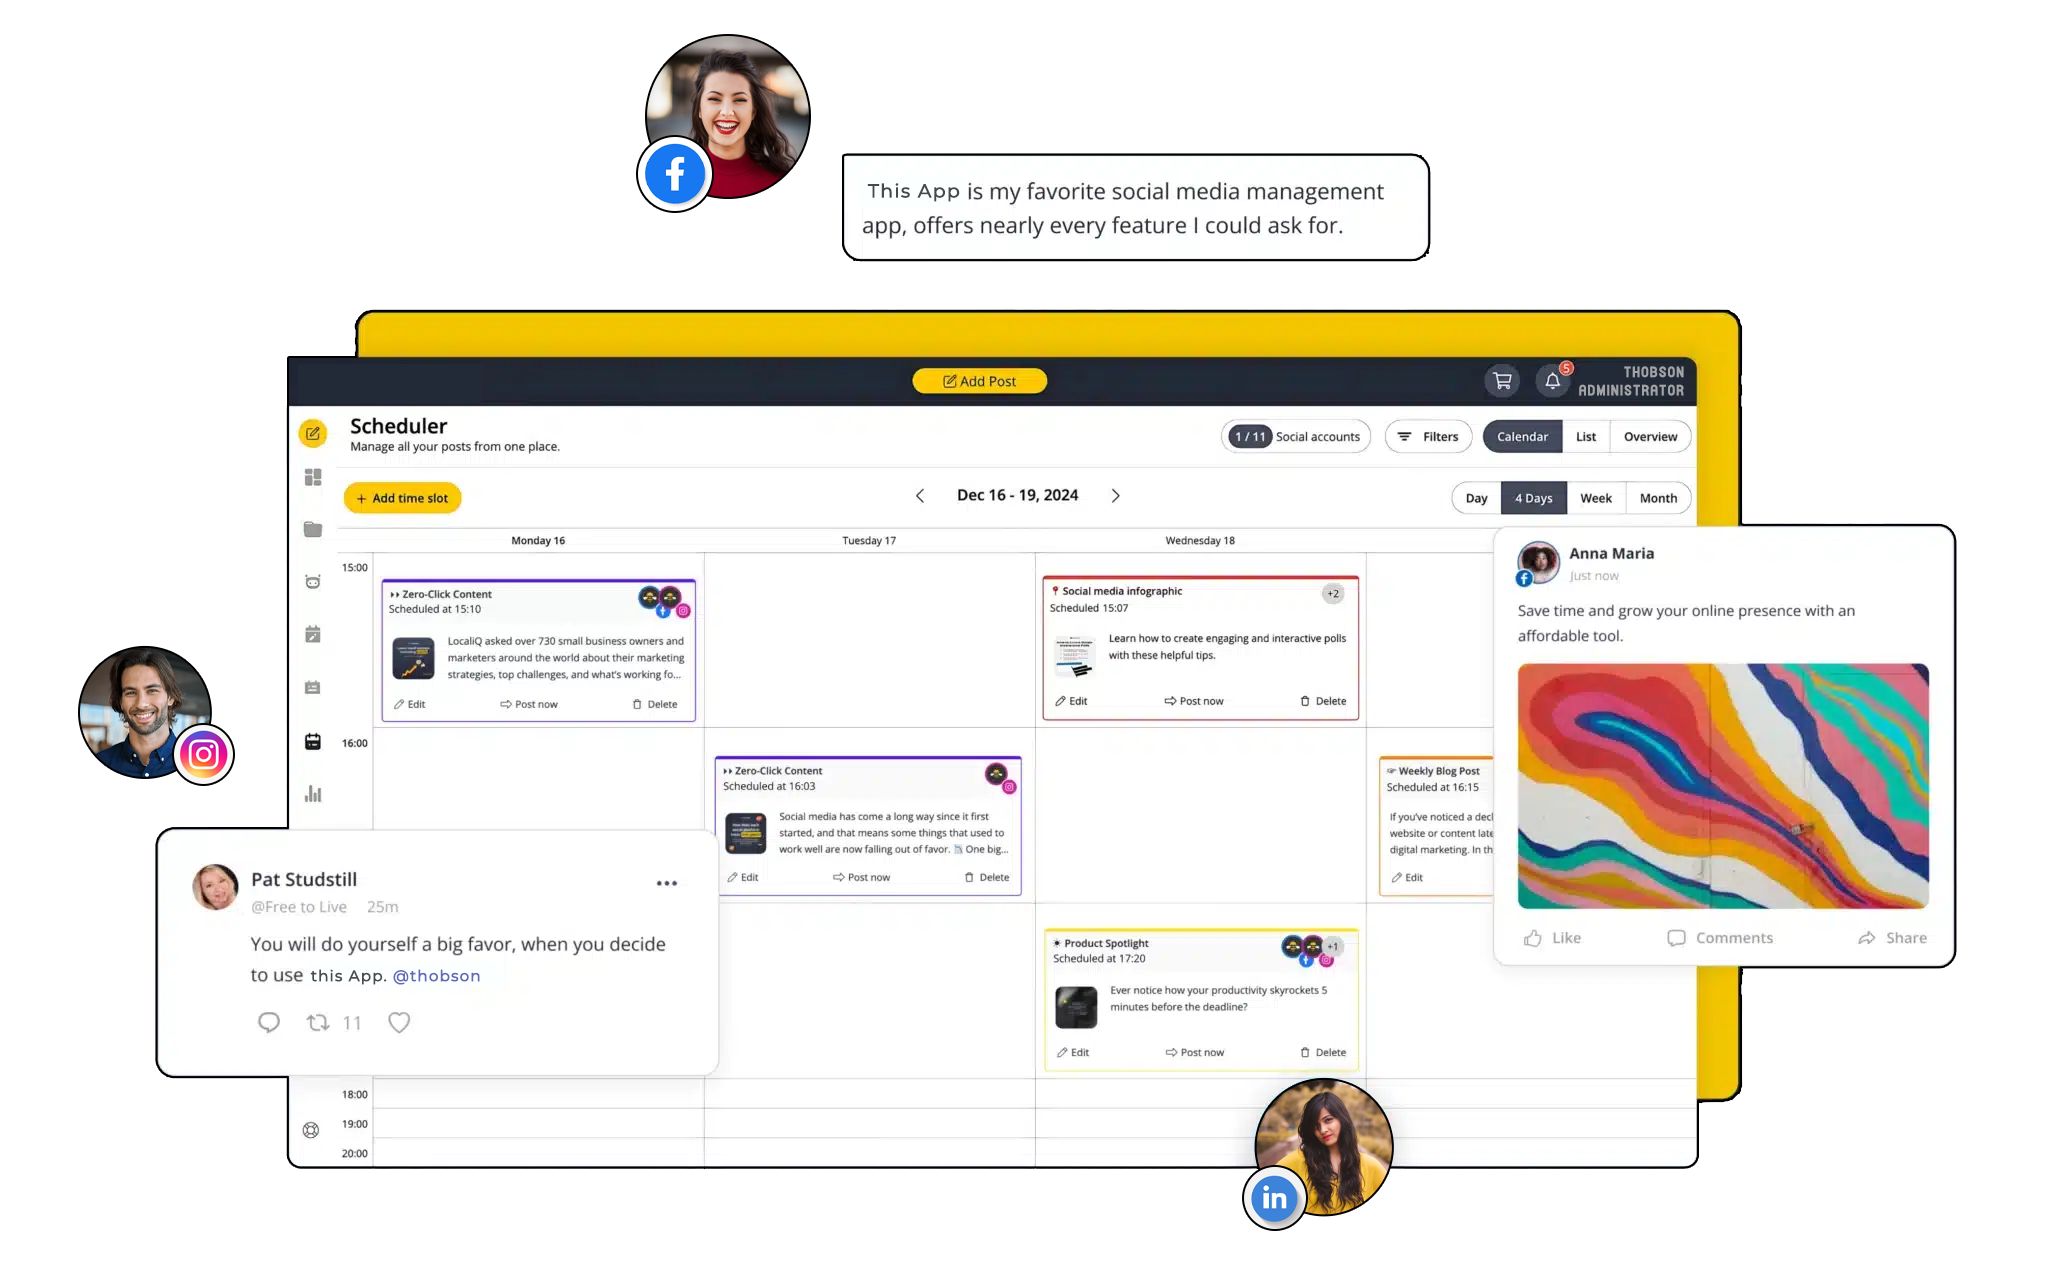Switch to the Month view tab
The height and width of the screenshot is (1261, 2048).
1658,498
